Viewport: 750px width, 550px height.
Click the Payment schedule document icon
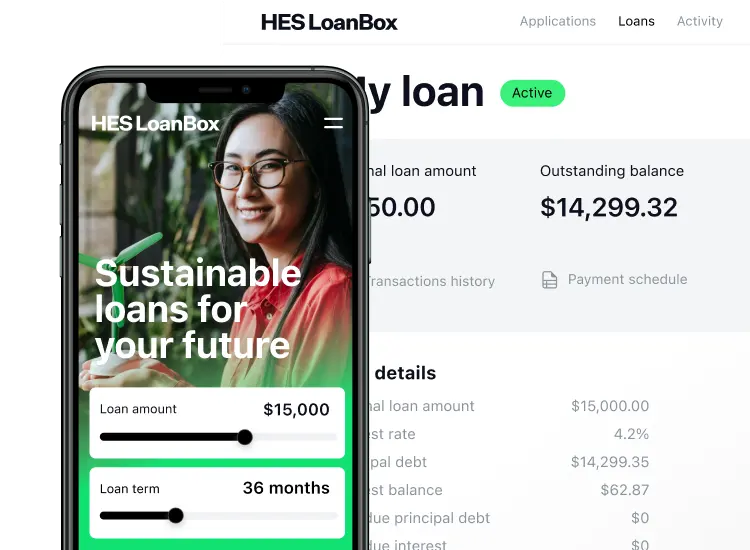point(549,280)
